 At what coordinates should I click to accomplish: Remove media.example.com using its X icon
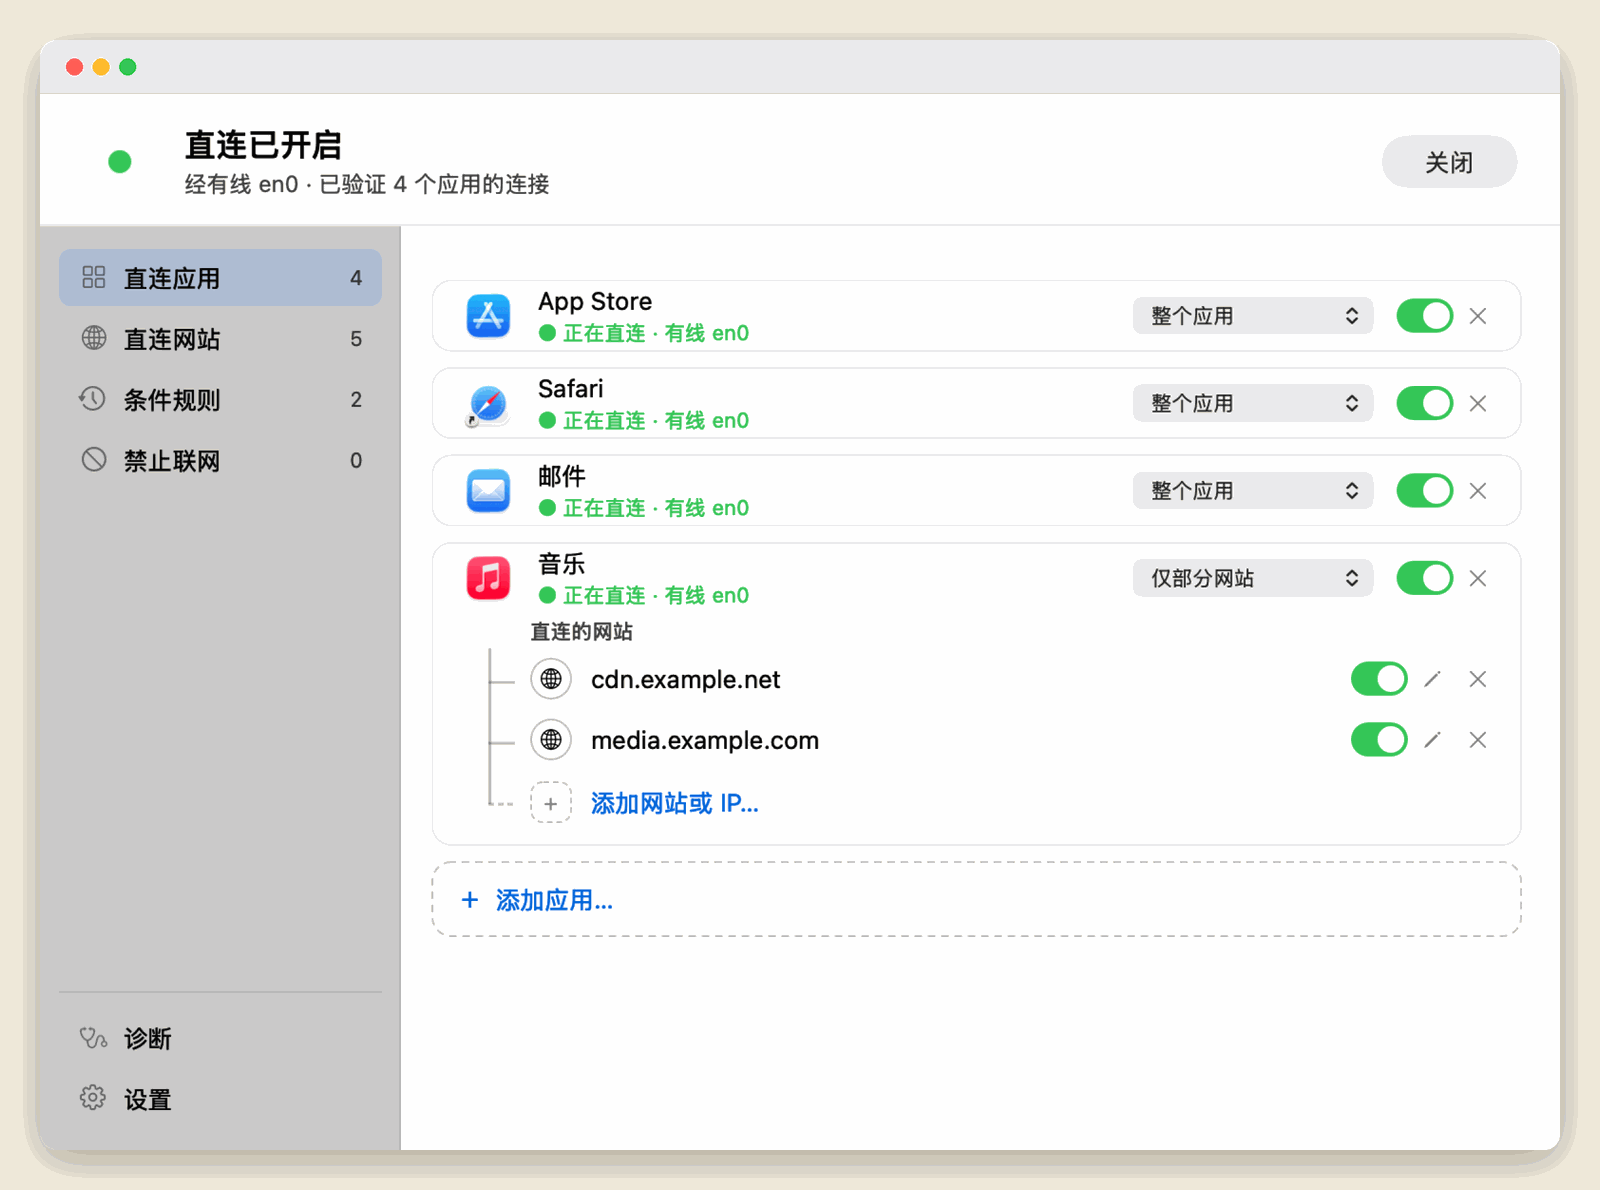[1478, 740]
